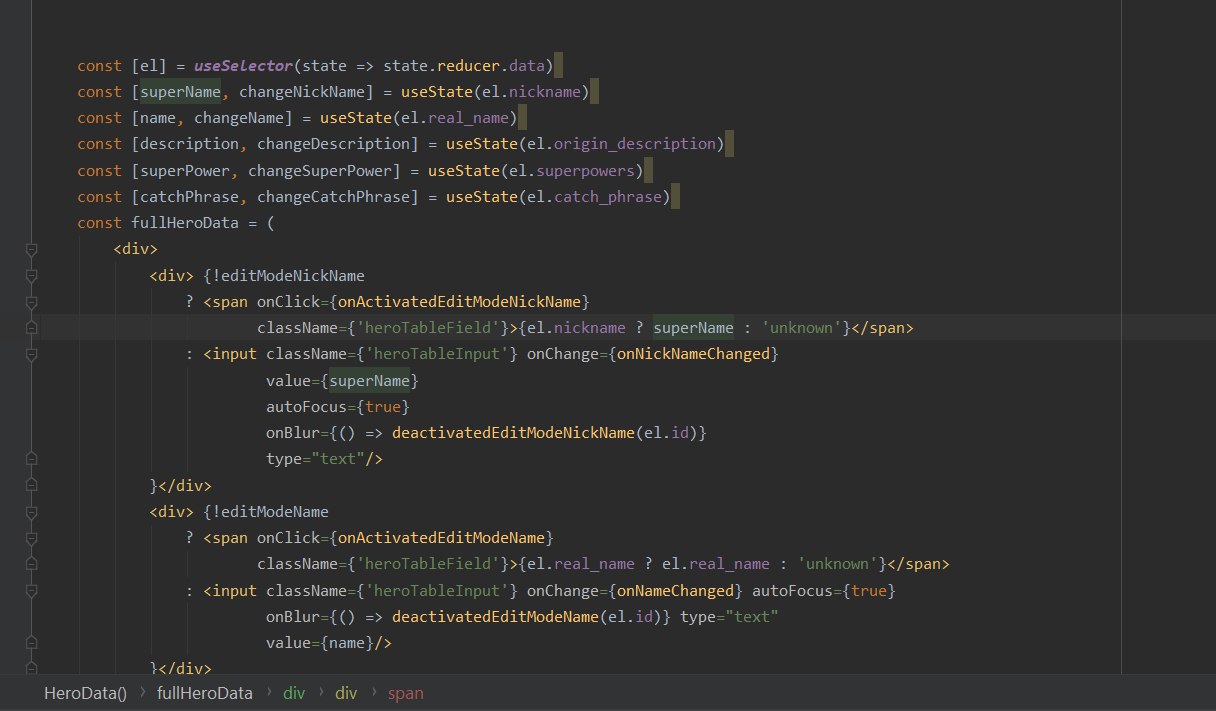Viewport: 1216px width, 711px height.
Task: Click value={name} attribute text
Action: [320, 643]
